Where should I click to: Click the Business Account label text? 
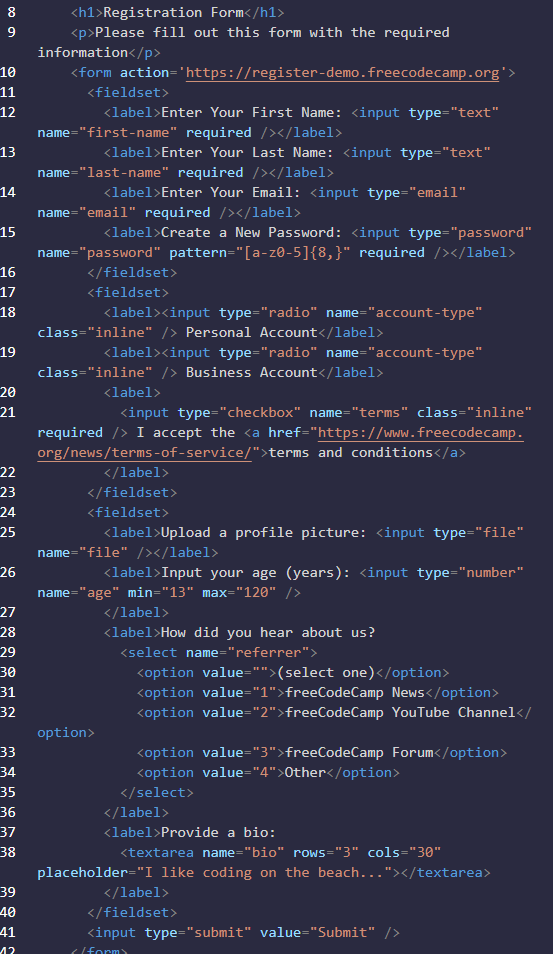(251, 372)
